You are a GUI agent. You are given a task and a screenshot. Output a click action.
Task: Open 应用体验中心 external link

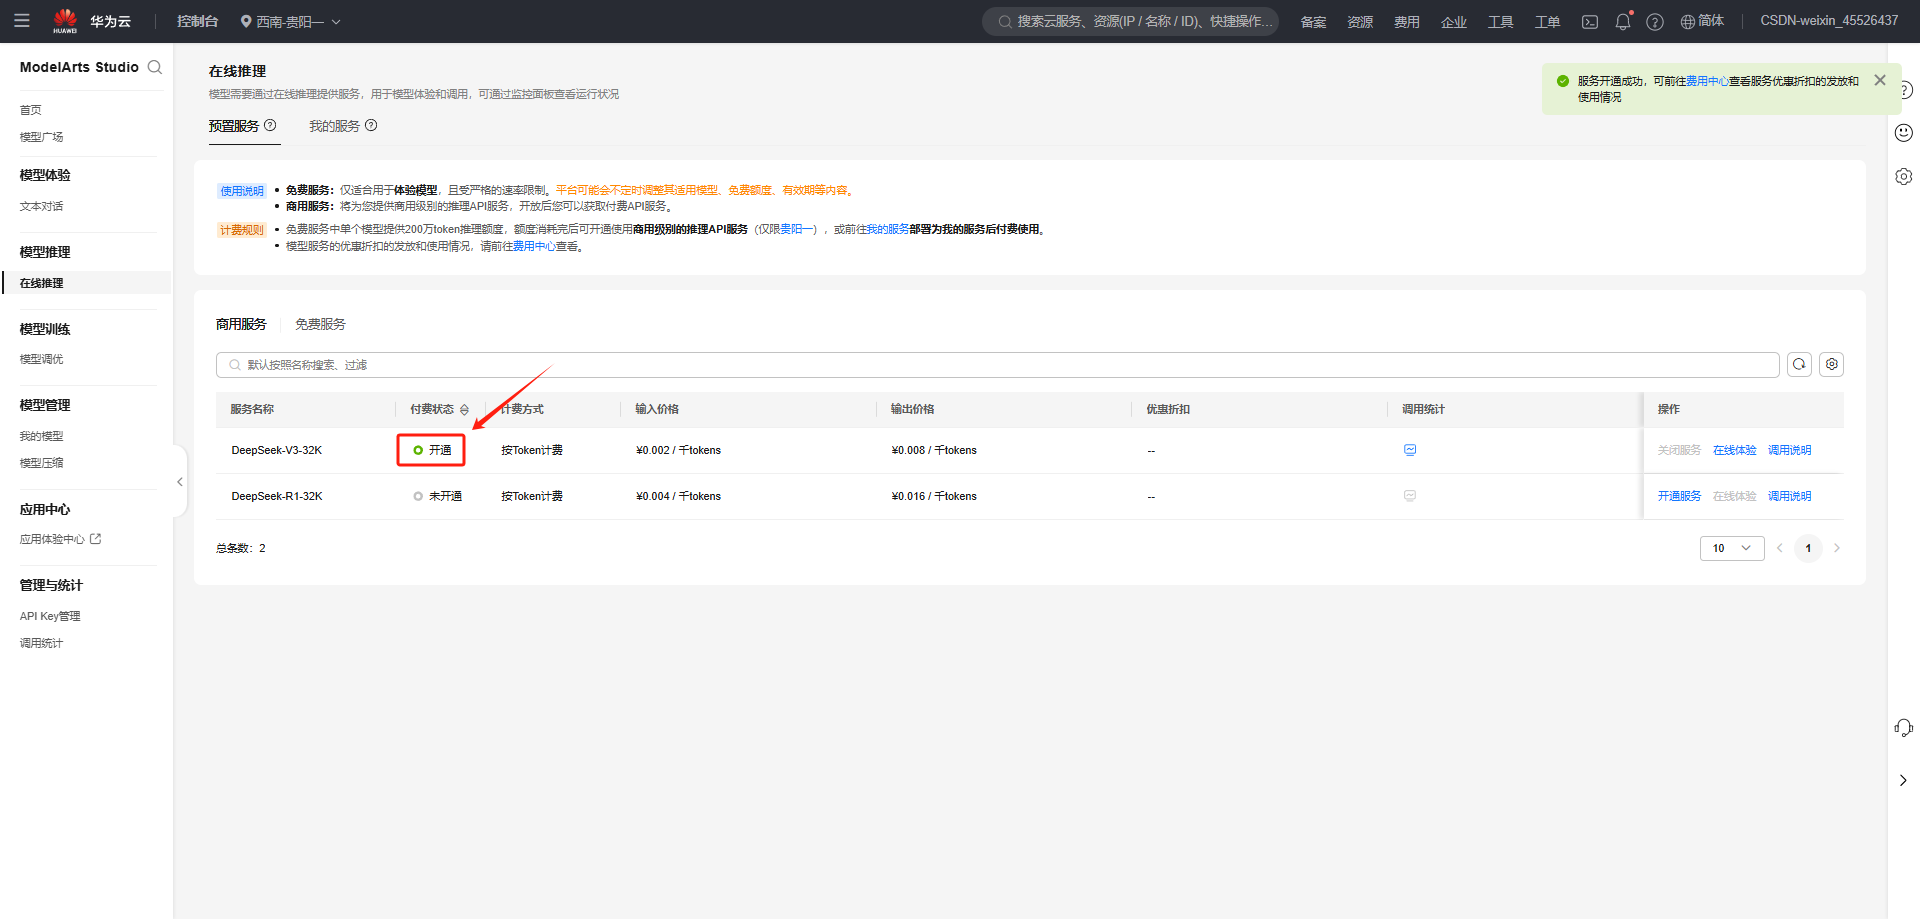point(61,539)
